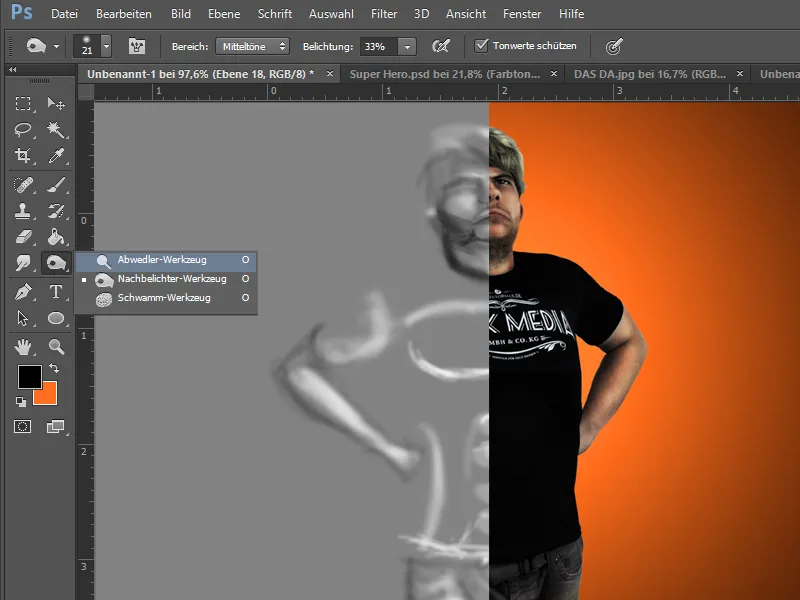The height and width of the screenshot is (600, 800).
Task: Reset default foreground and background colors
Action: coord(20,402)
